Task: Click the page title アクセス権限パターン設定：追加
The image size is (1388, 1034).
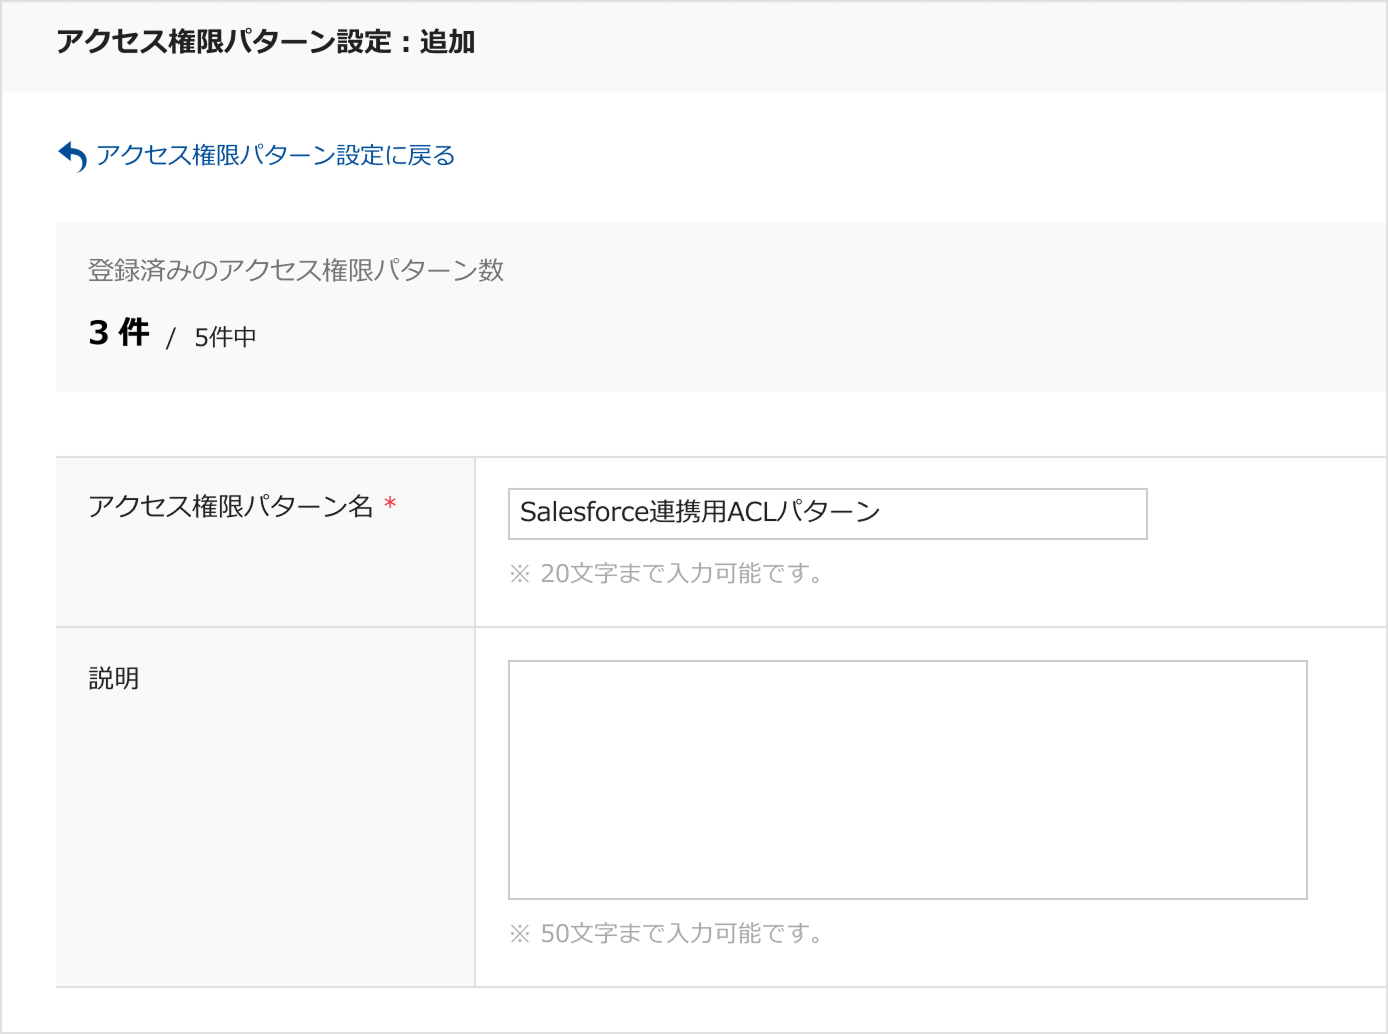Action: point(265,42)
